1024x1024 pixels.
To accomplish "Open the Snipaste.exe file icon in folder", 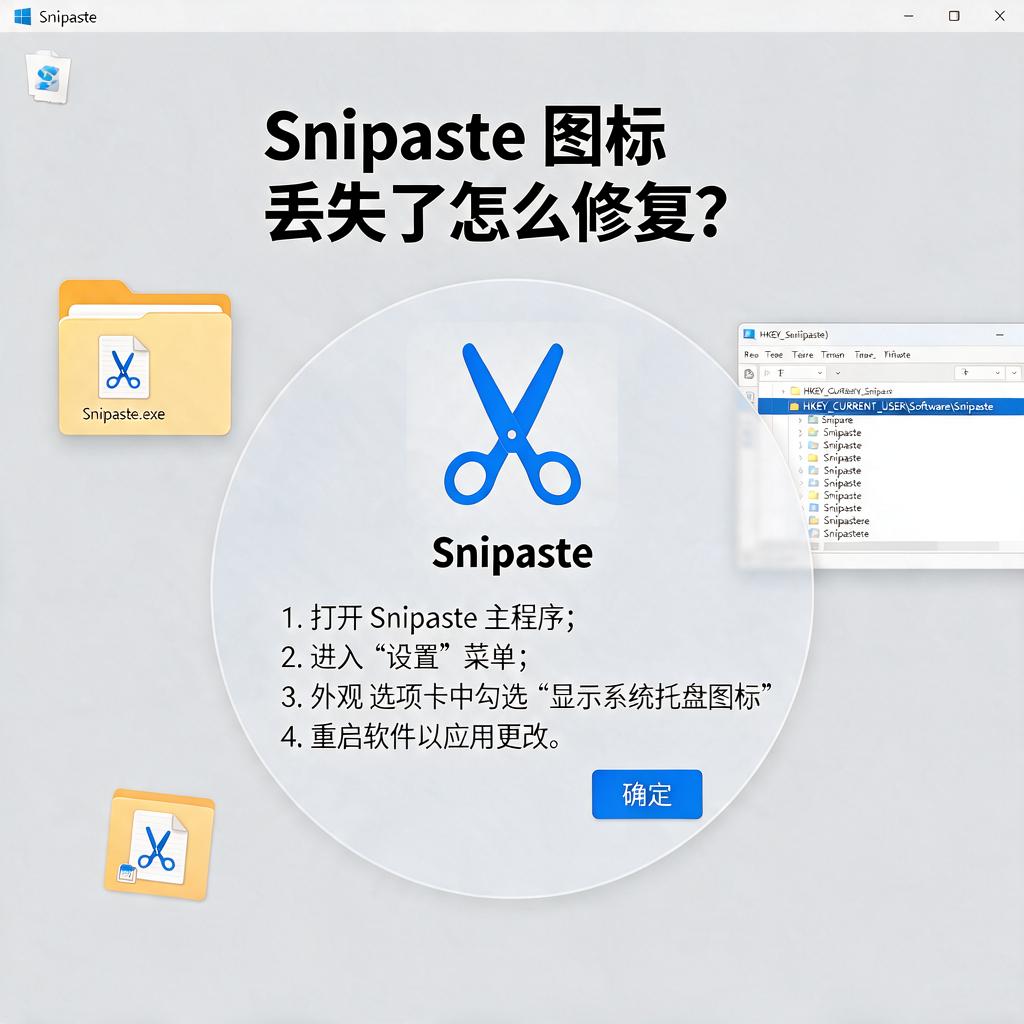I will point(123,366).
